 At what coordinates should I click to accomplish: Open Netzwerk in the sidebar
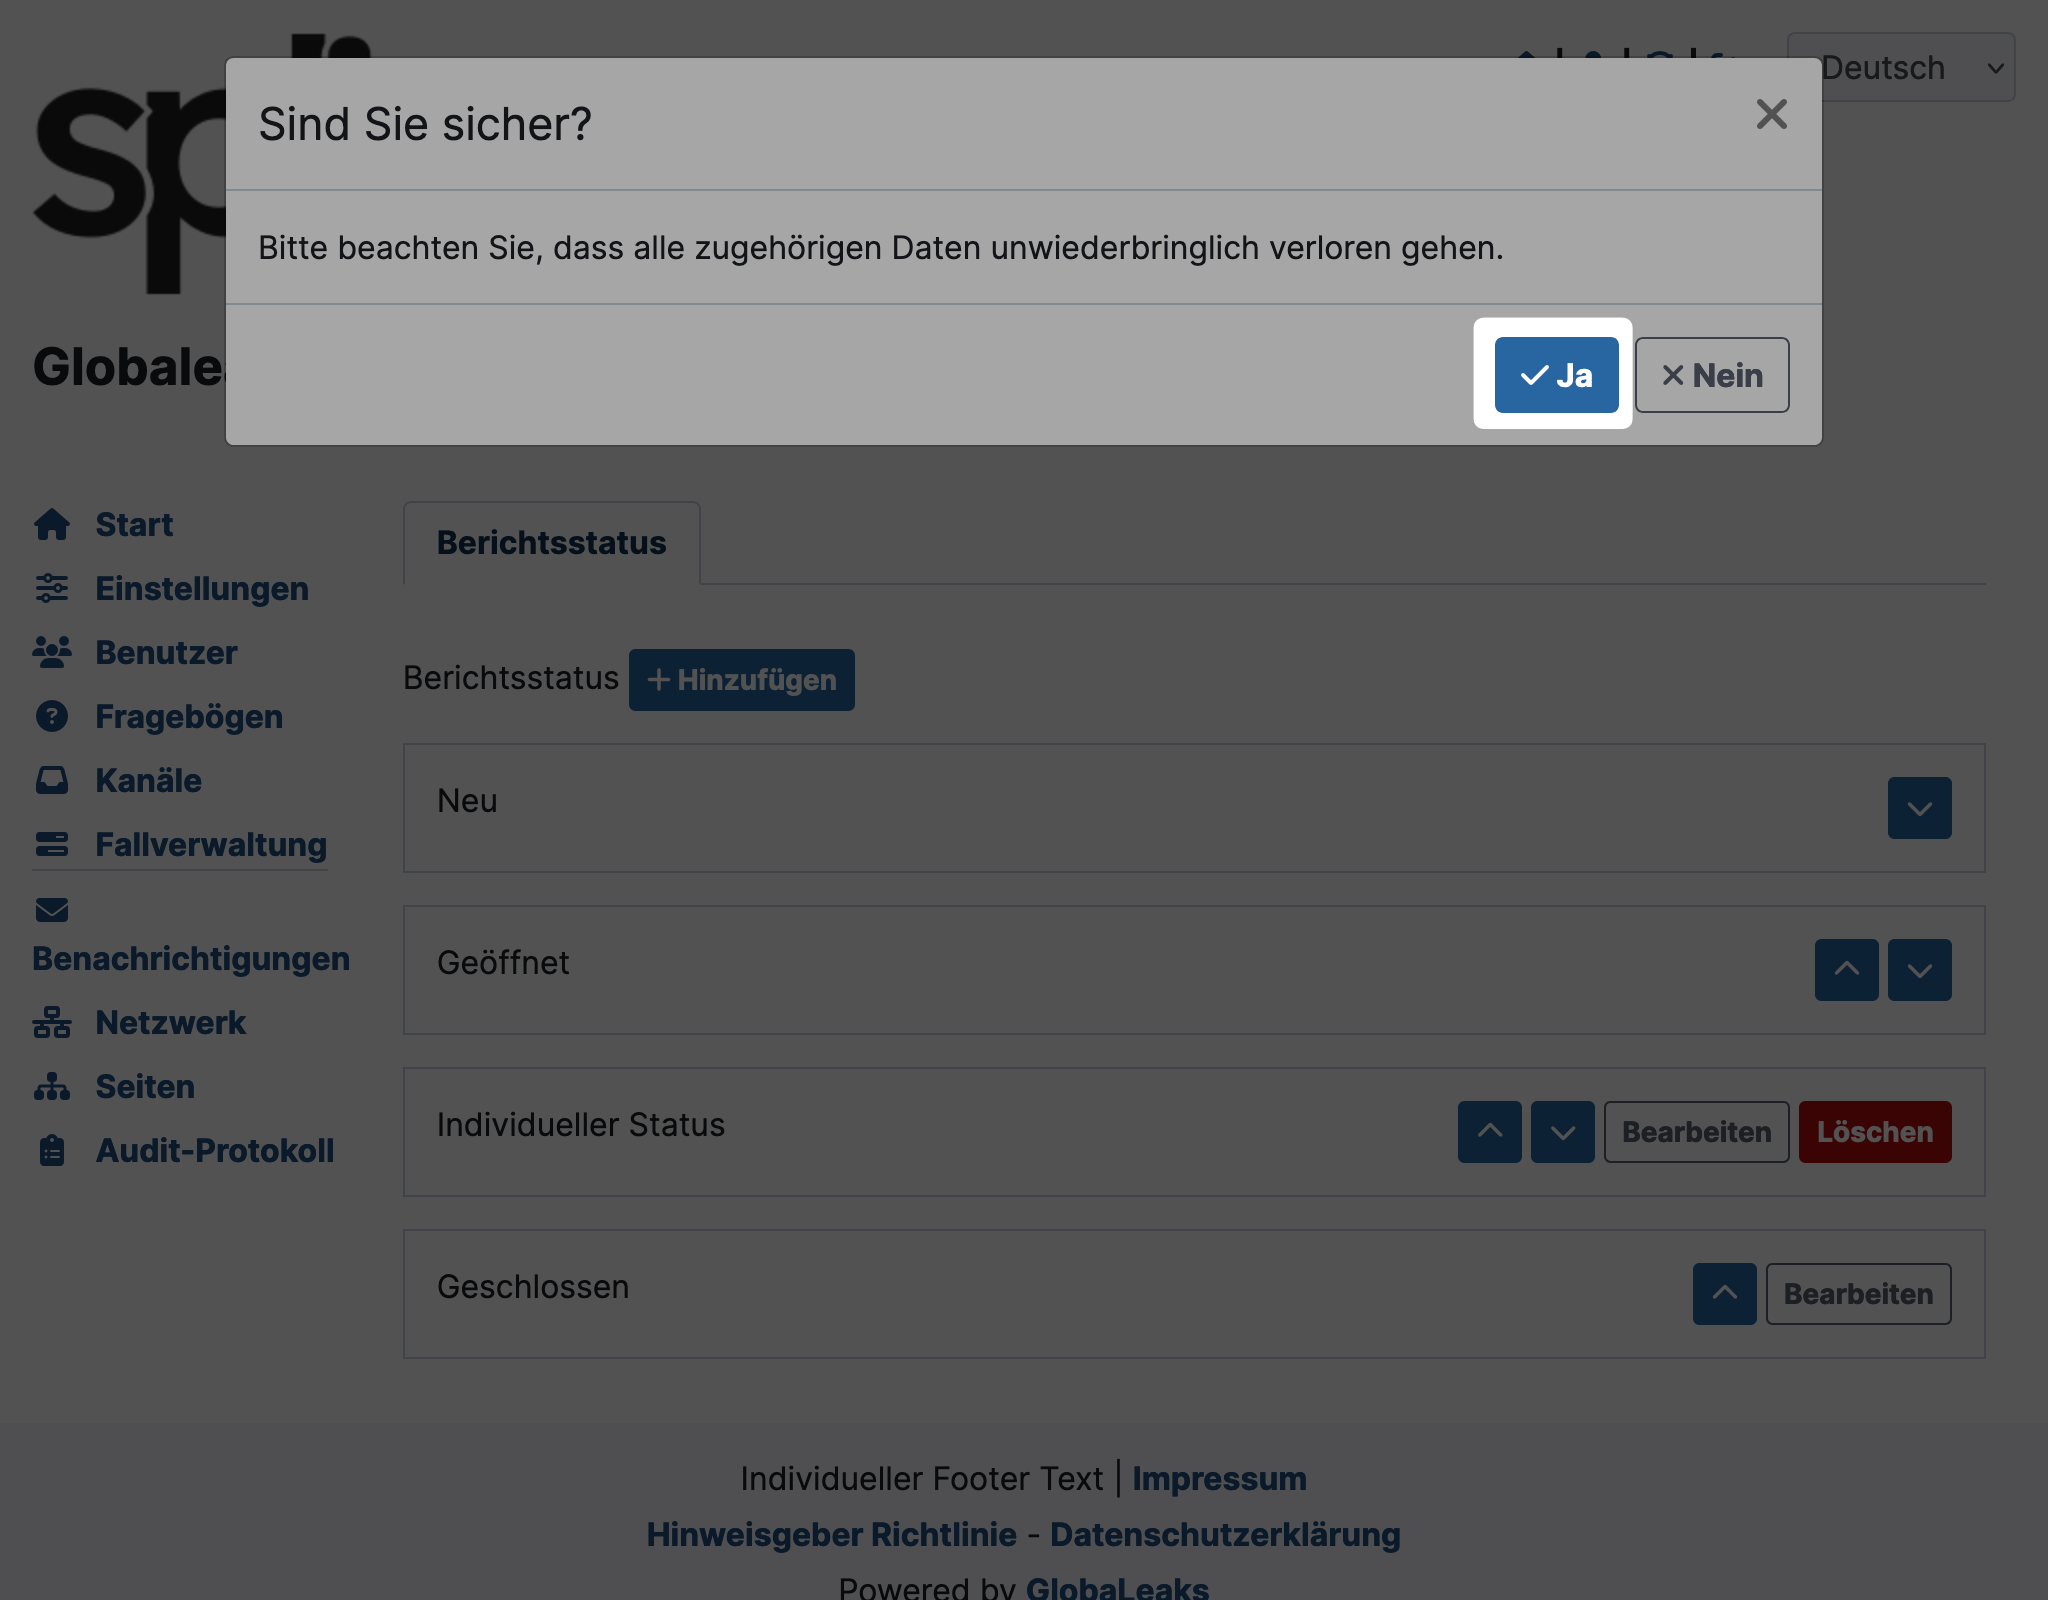coord(171,1022)
